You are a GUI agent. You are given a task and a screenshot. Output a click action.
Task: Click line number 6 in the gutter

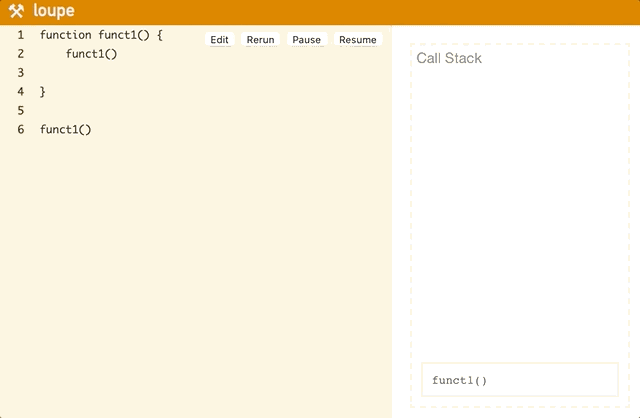coord(21,129)
